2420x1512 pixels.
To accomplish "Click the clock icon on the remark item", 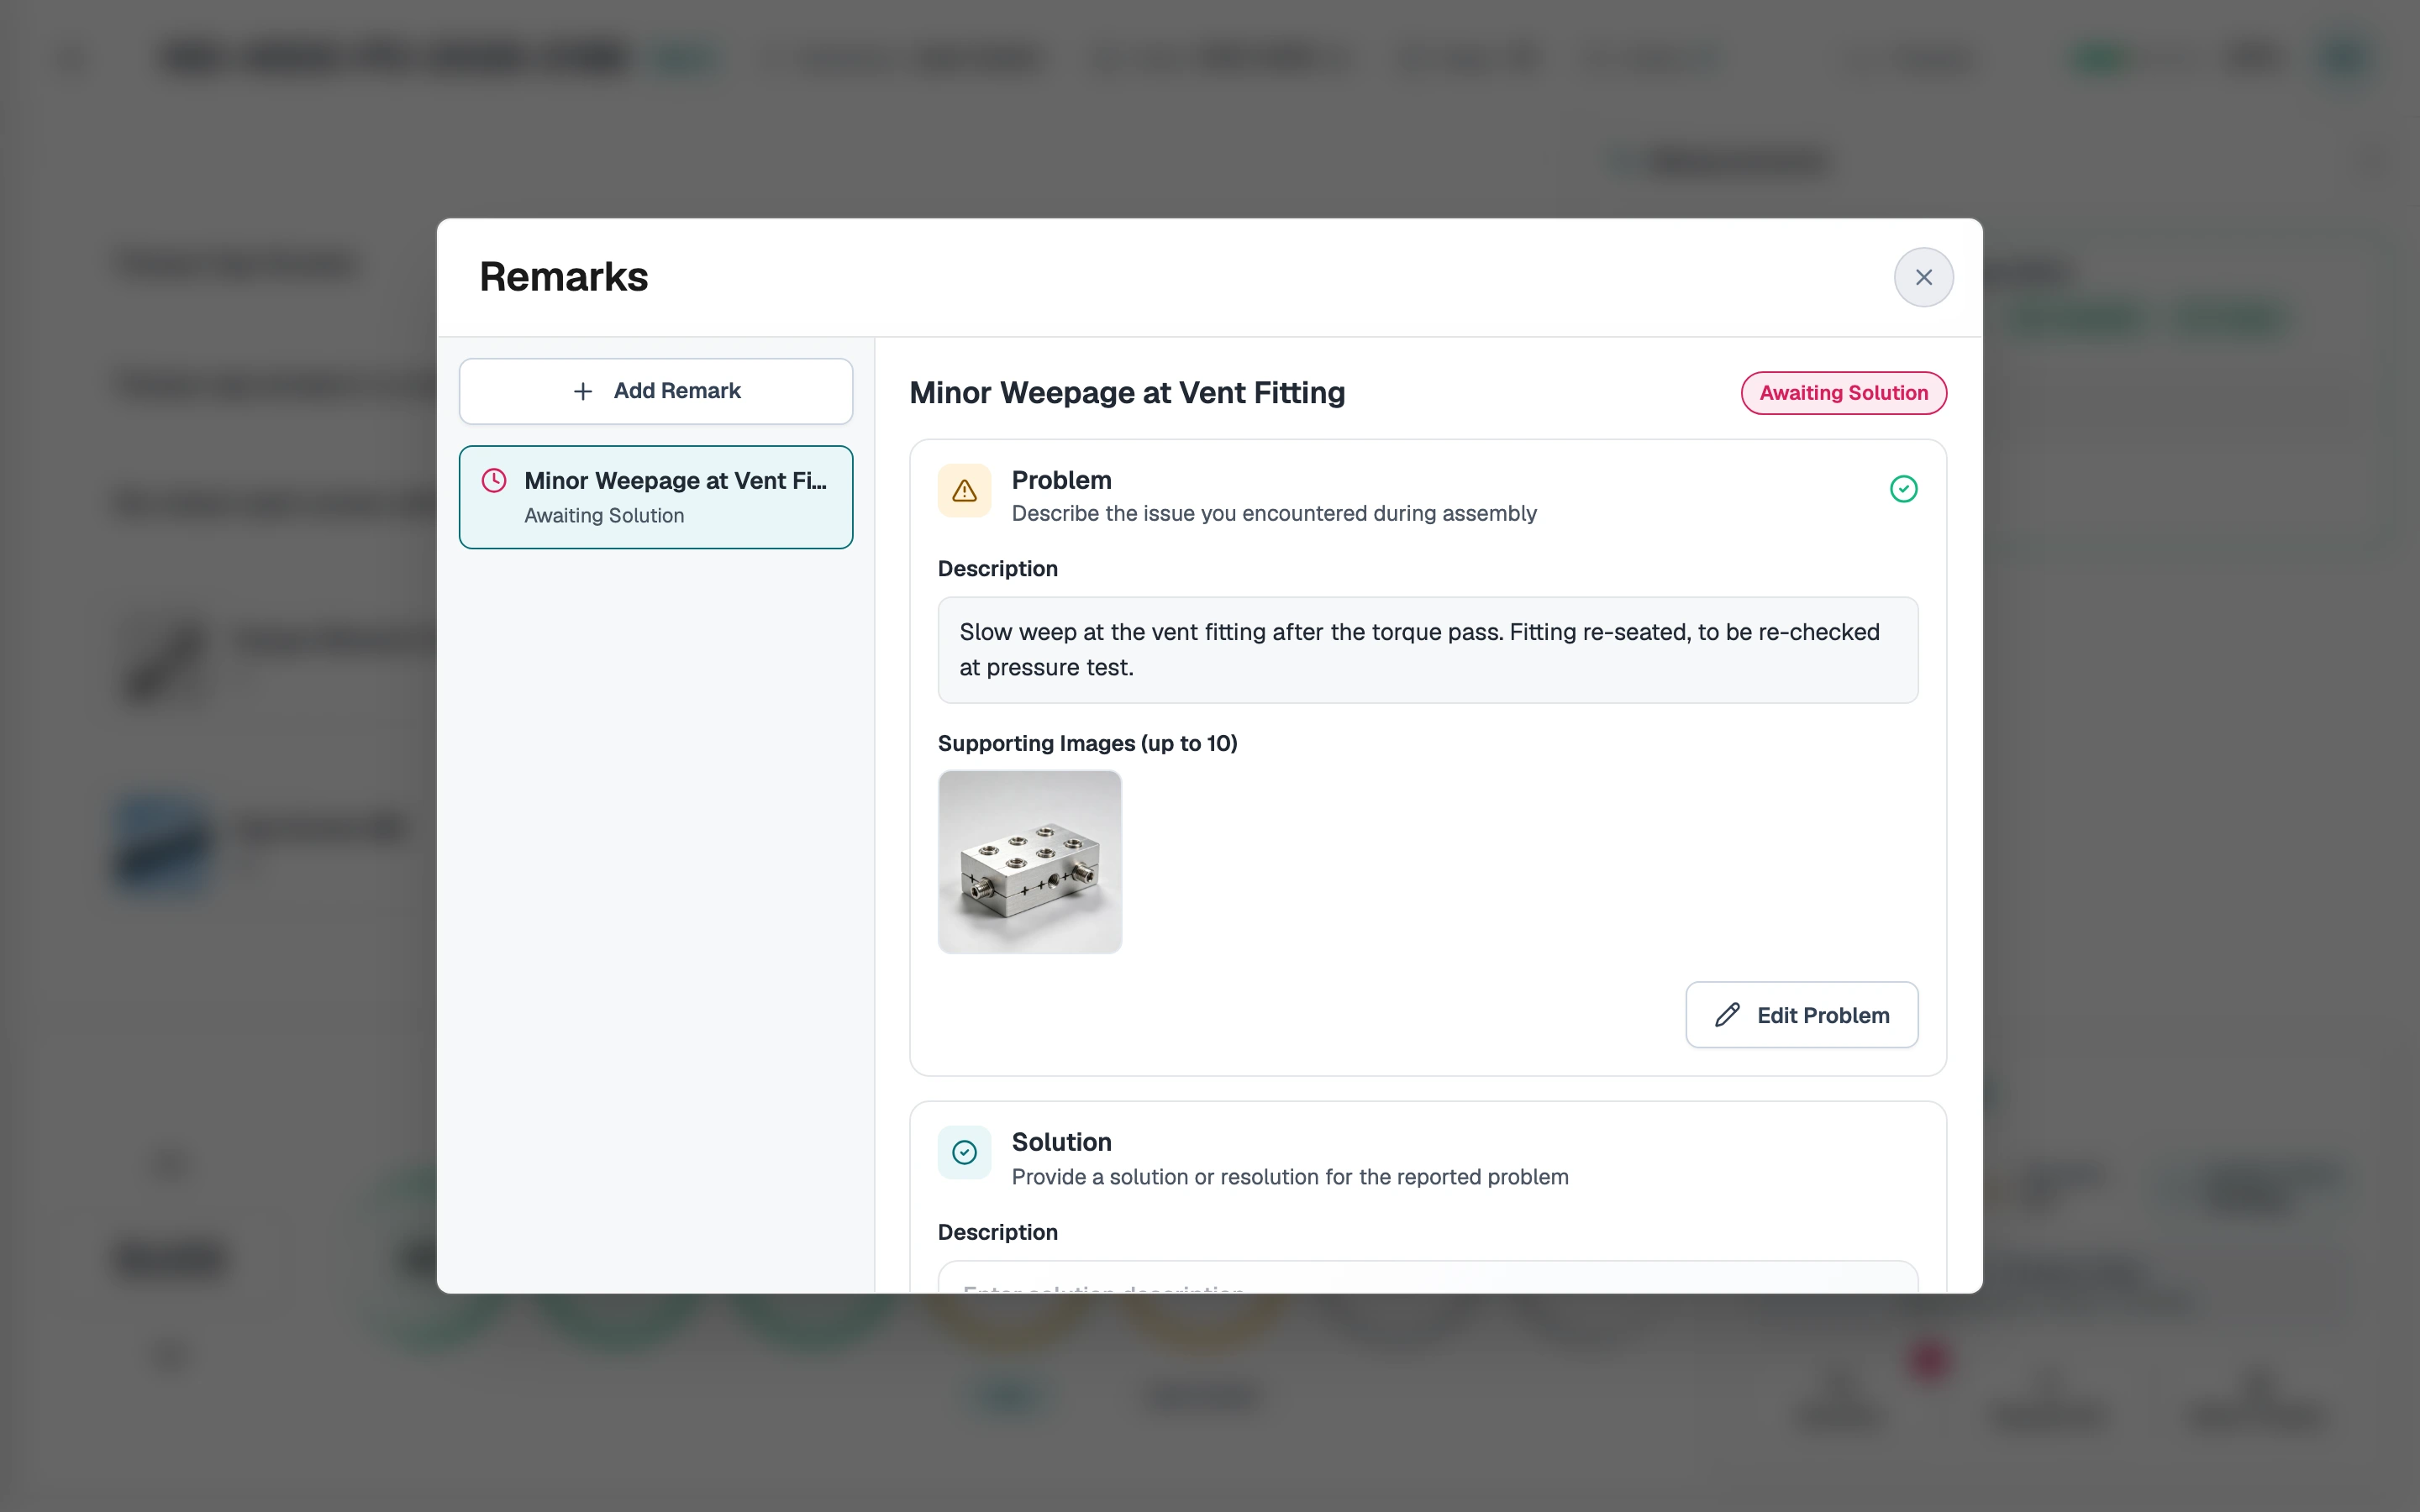I will click(494, 481).
